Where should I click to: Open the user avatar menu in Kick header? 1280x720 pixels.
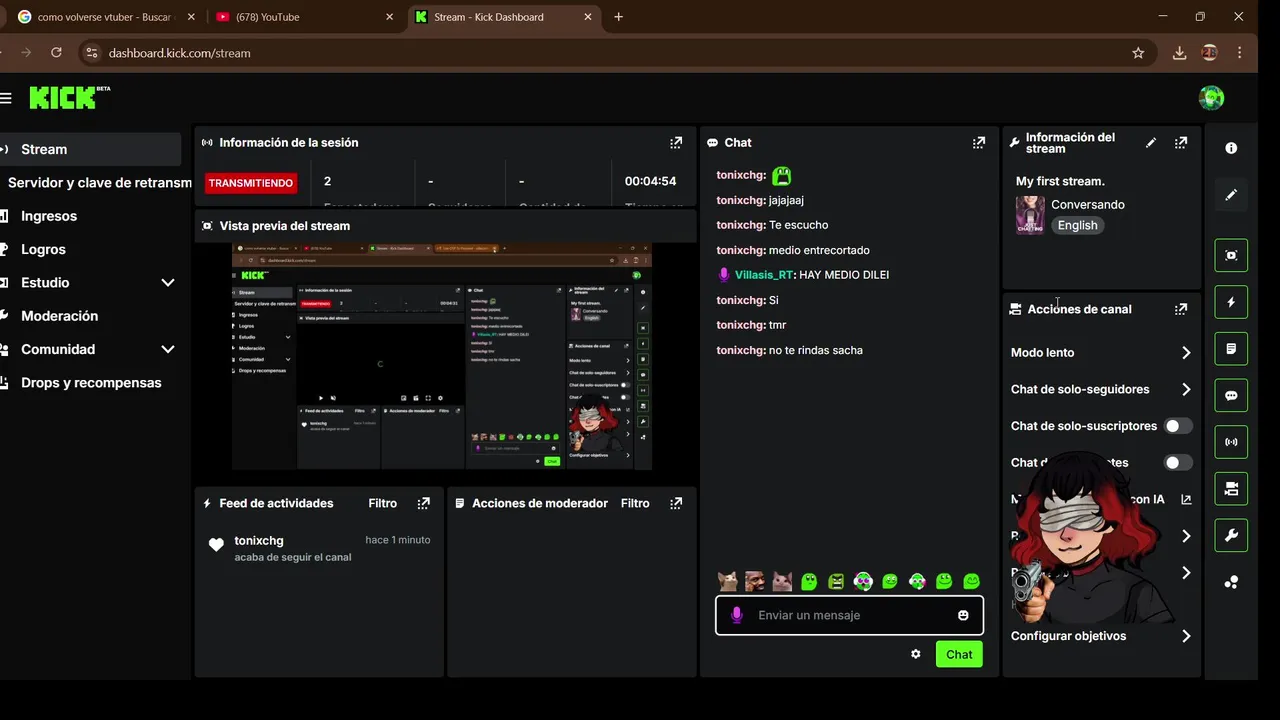(x=1211, y=97)
